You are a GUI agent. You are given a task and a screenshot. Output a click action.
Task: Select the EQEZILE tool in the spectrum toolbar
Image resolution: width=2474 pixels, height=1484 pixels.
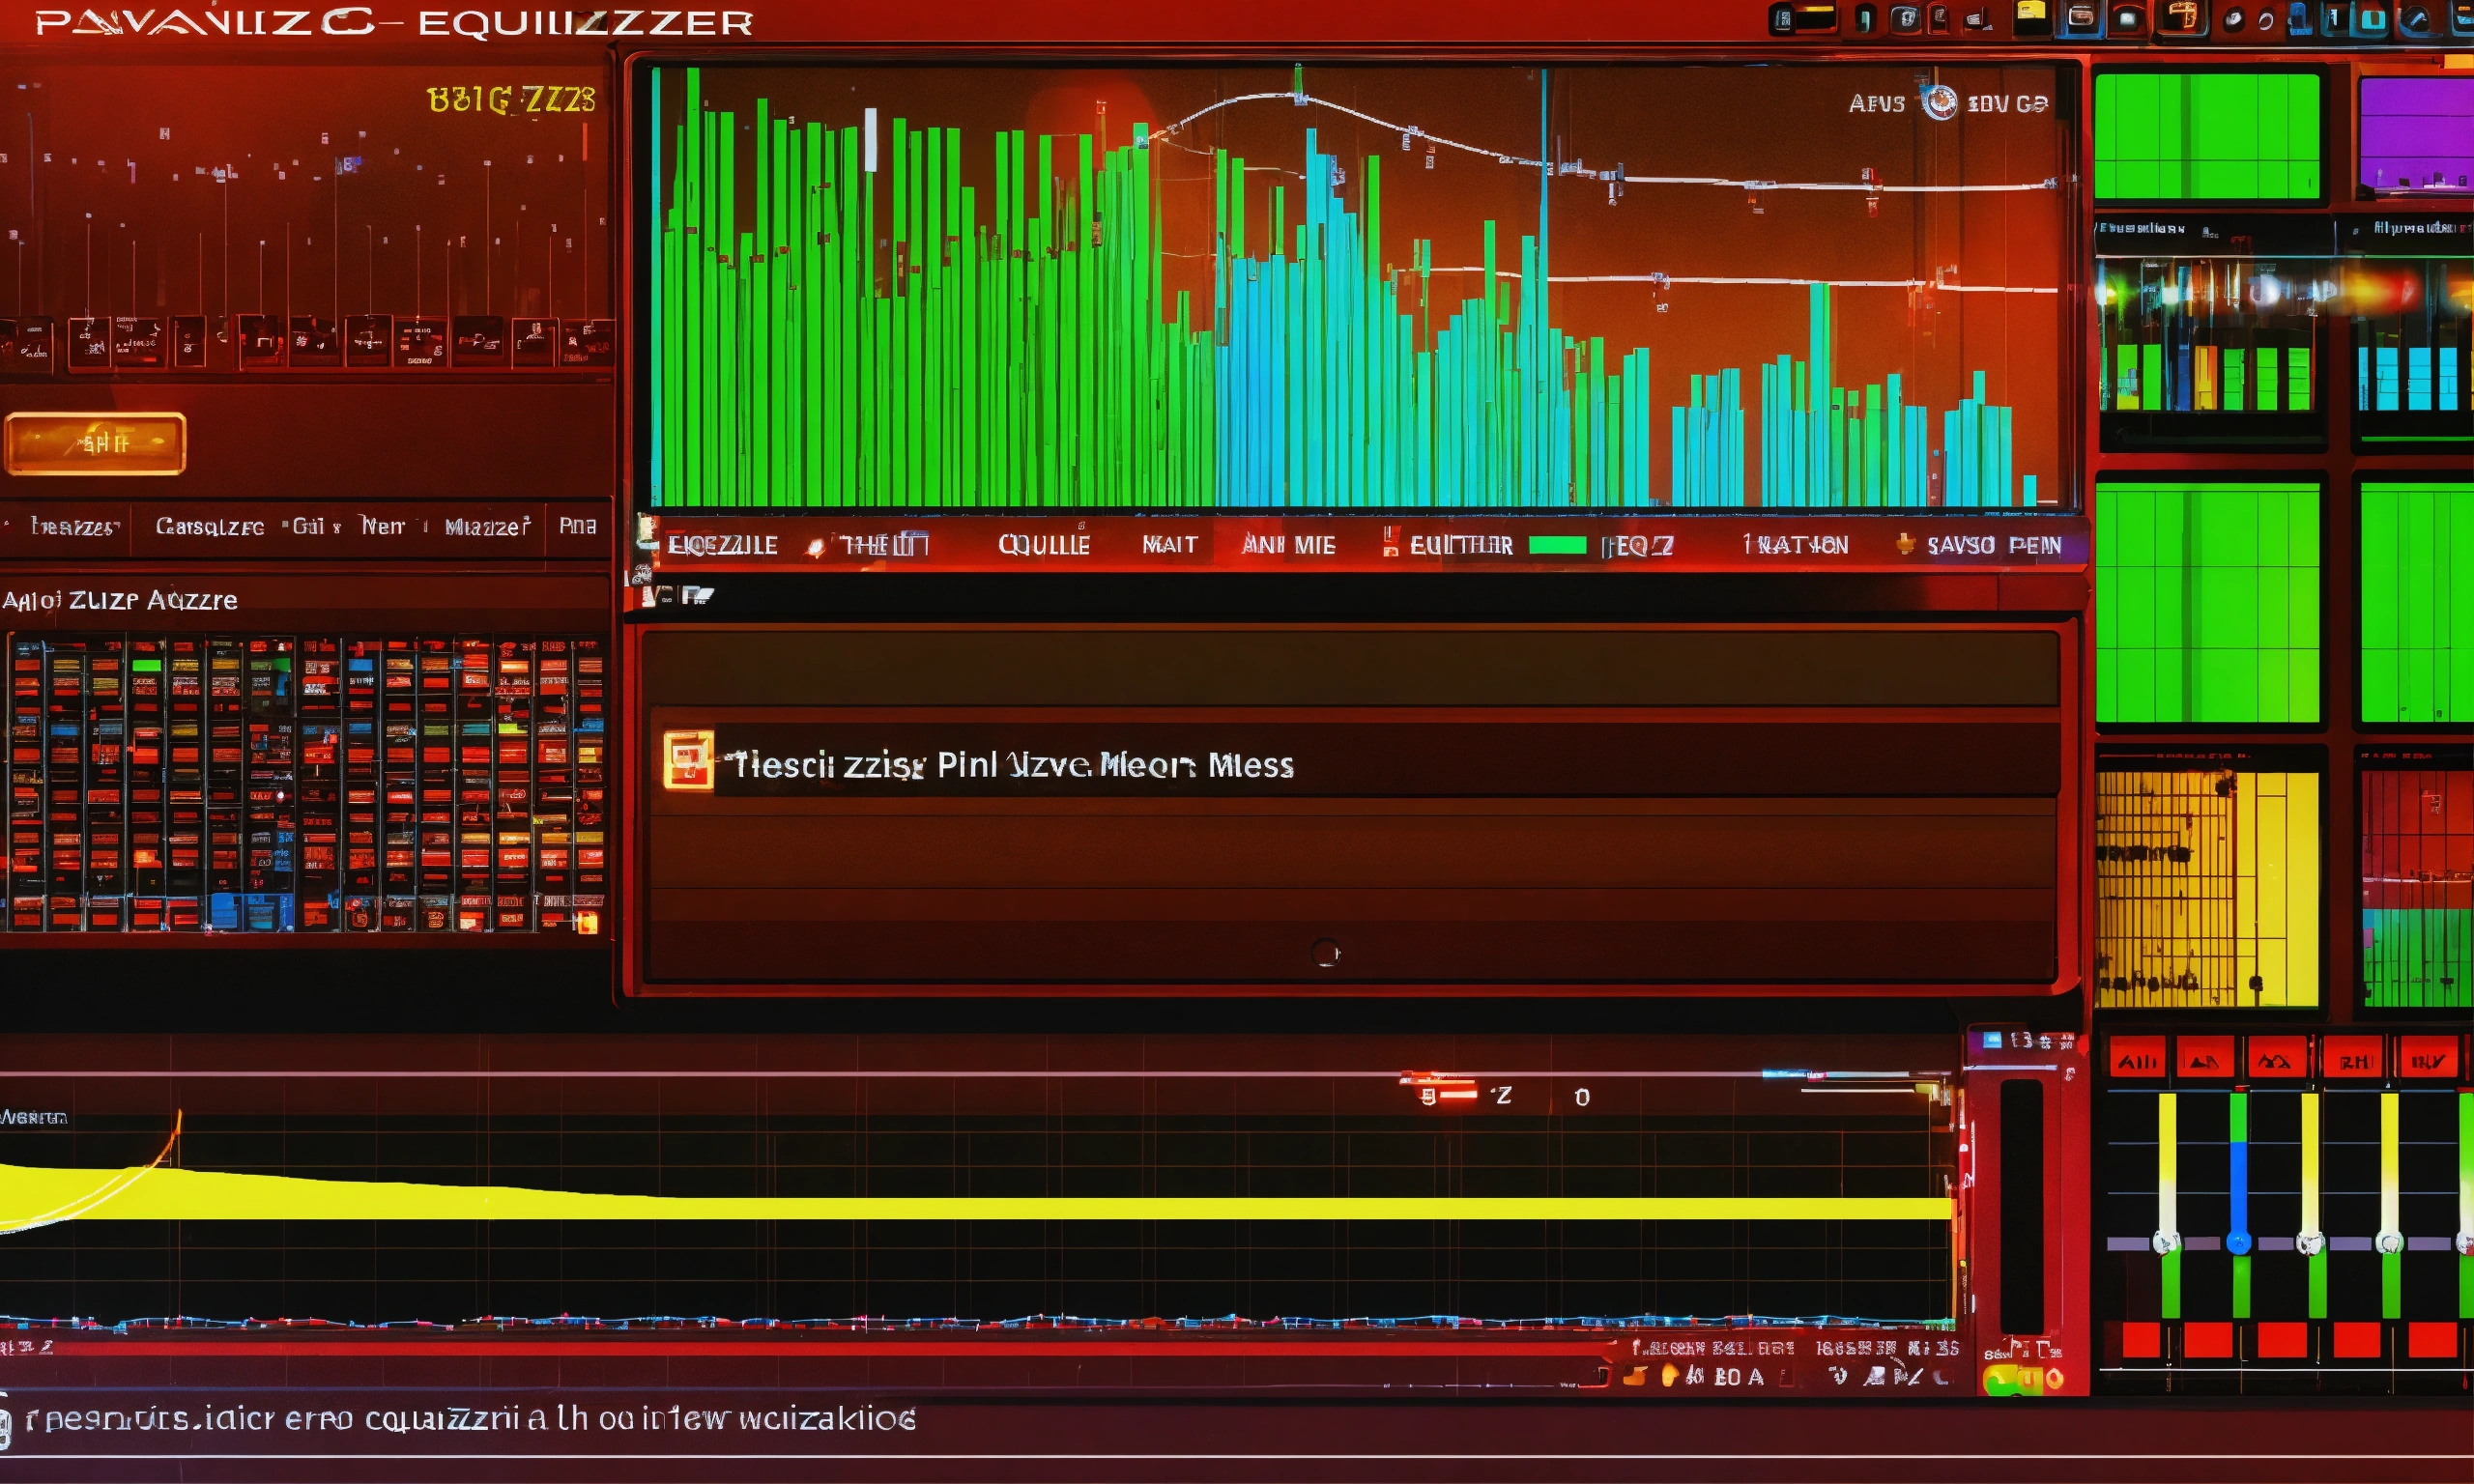(x=725, y=545)
